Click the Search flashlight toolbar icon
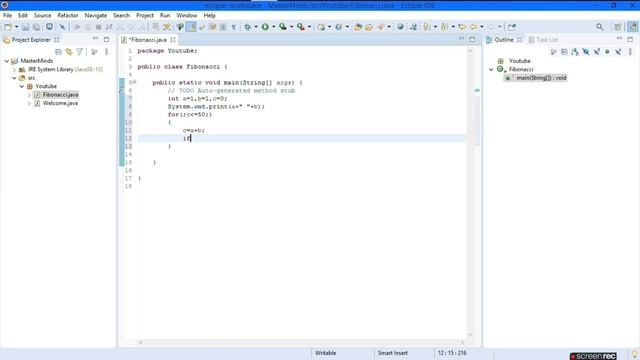Screen dimensions: 640x360 (380, 27)
